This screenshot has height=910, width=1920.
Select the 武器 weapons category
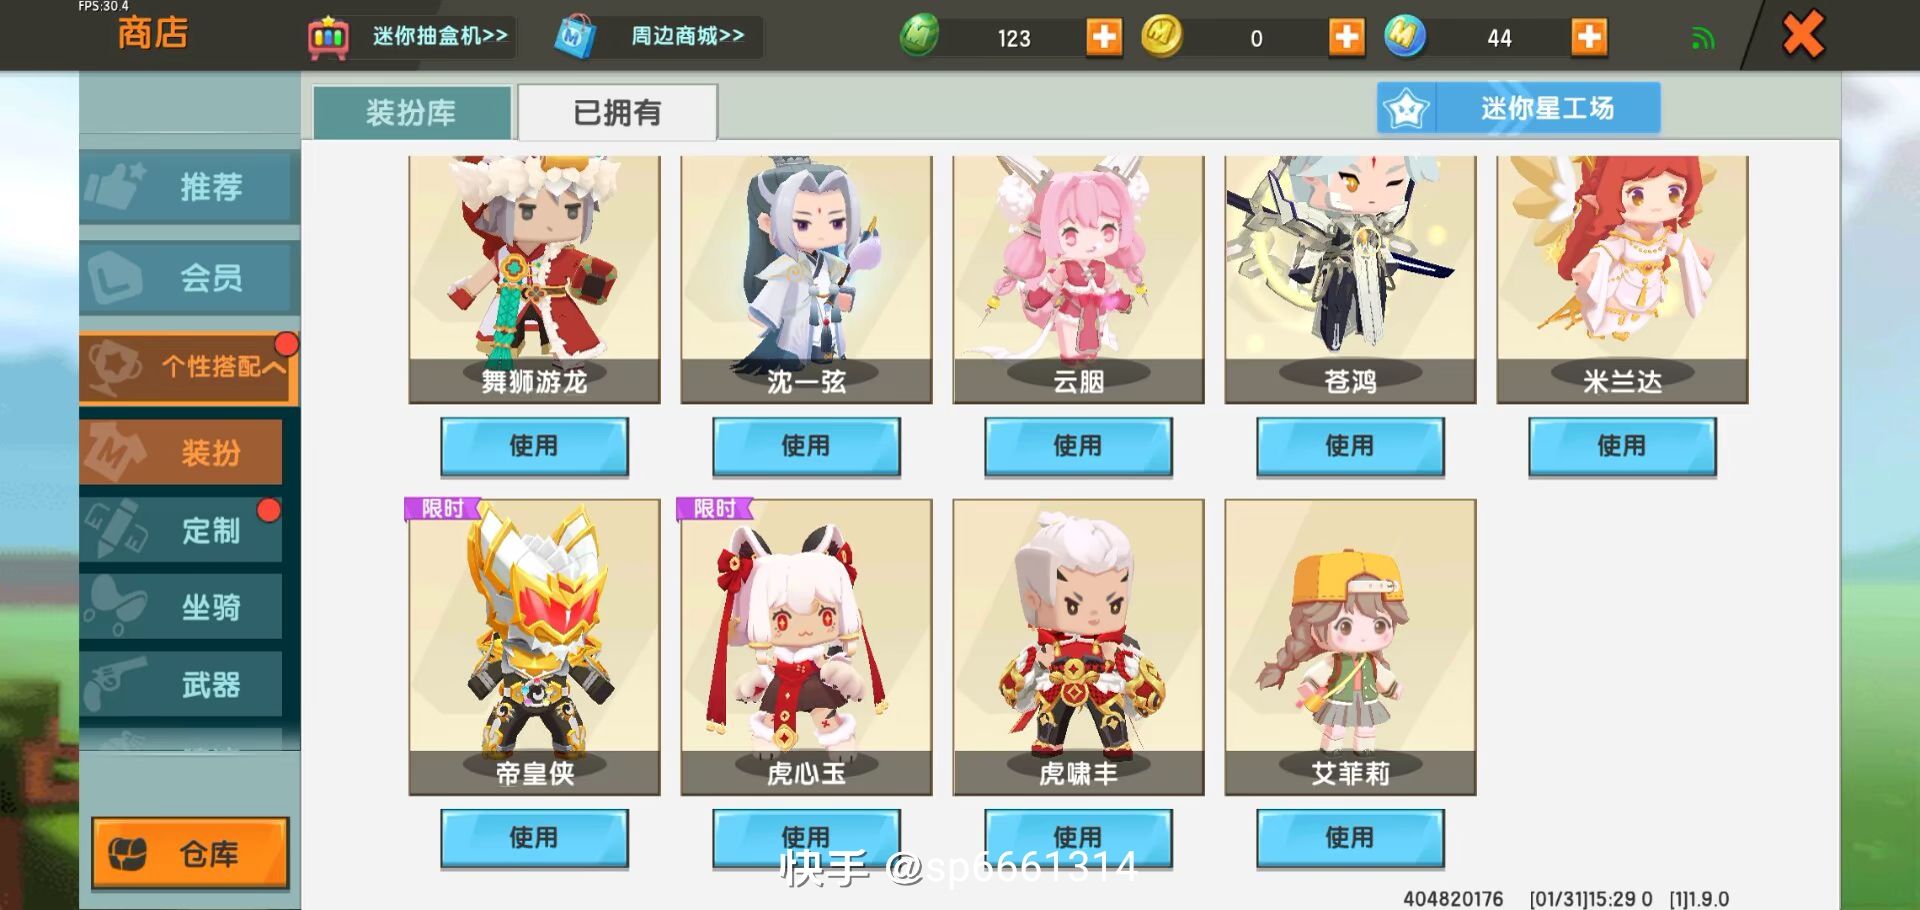click(x=181, y=685)
